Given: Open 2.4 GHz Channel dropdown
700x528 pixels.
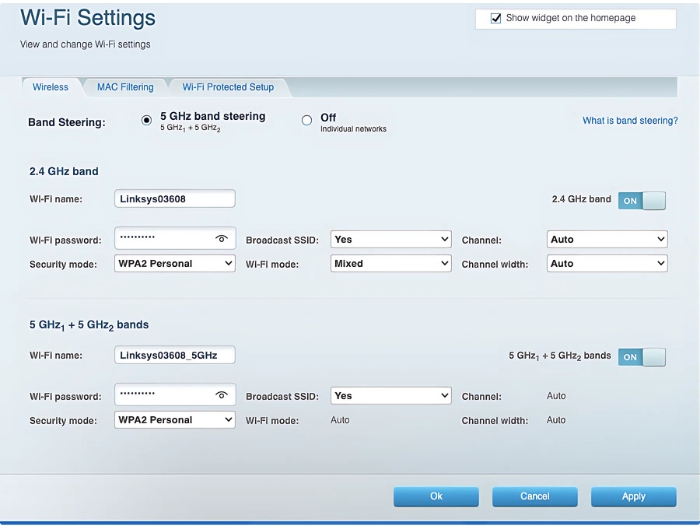Looking at the screenshot, I should [x=607, y=239].
